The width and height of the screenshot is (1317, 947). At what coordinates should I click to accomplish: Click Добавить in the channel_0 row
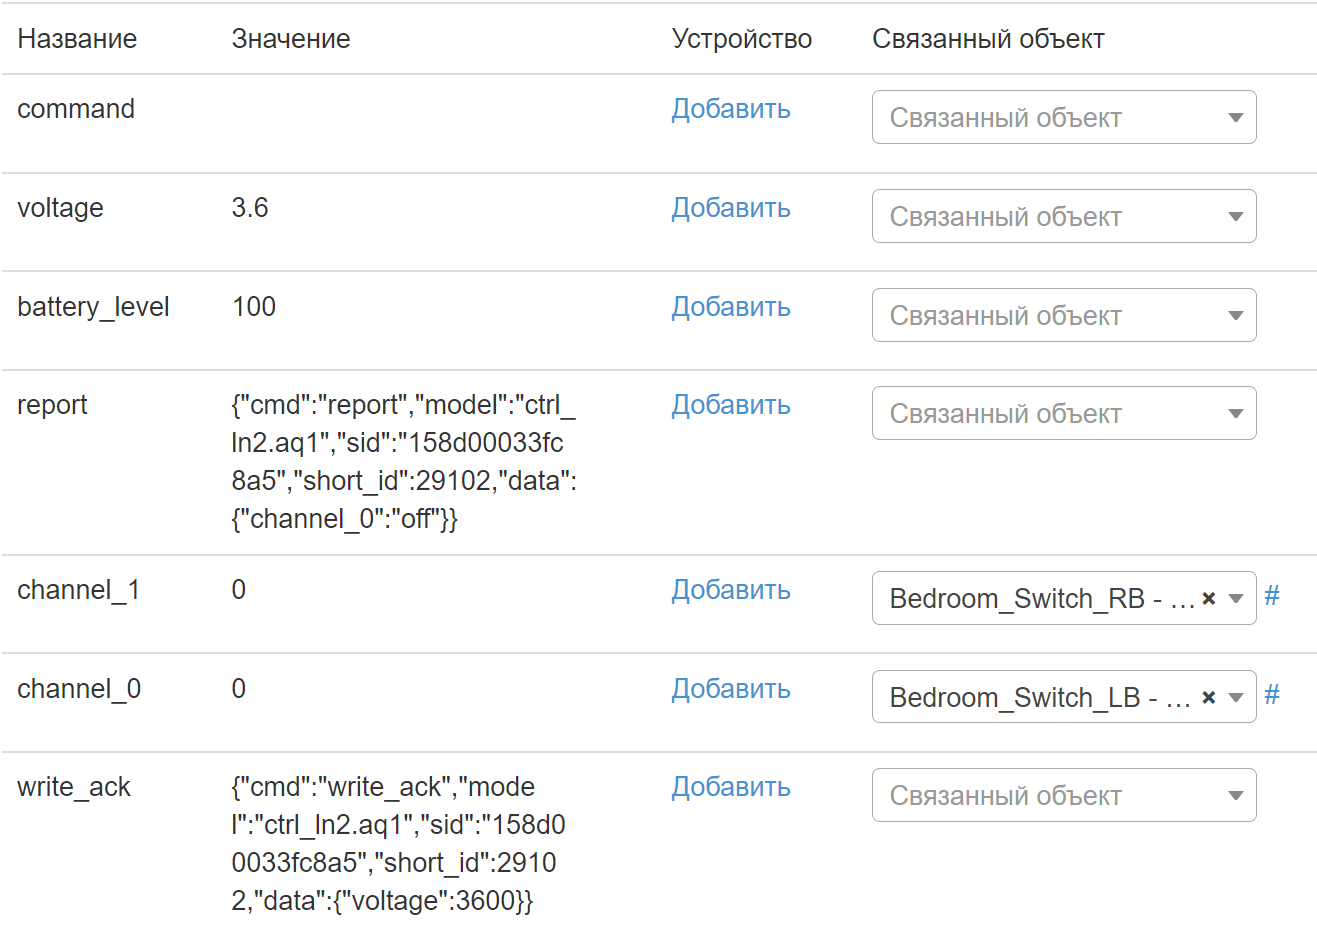[730, 689]
